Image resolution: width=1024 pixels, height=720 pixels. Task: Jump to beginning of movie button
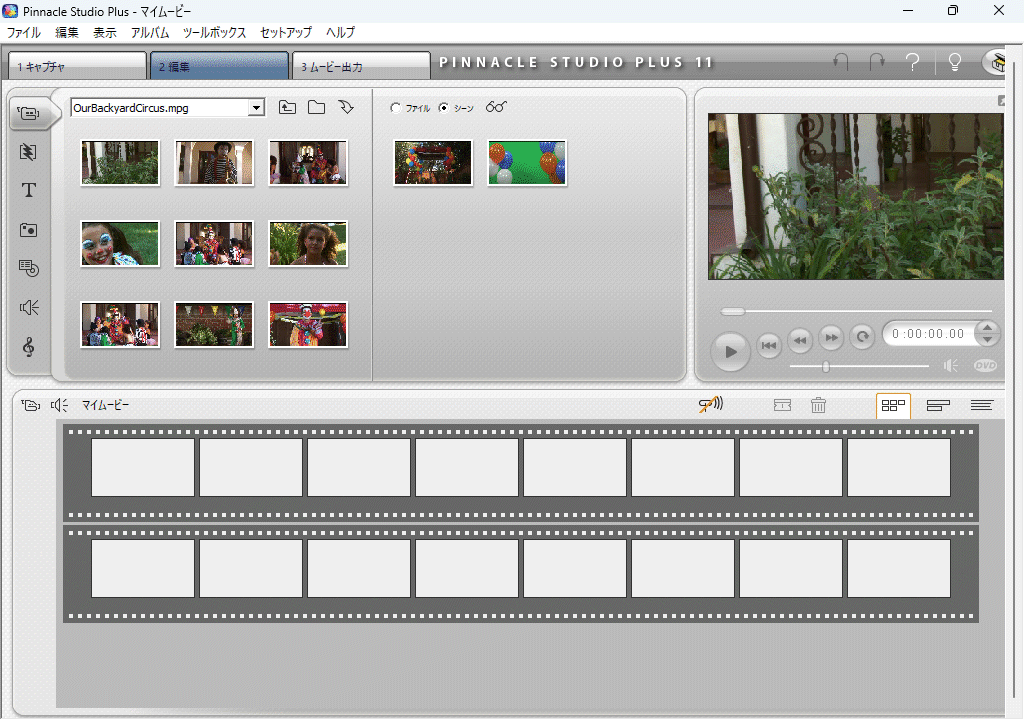tap(769, 345)
